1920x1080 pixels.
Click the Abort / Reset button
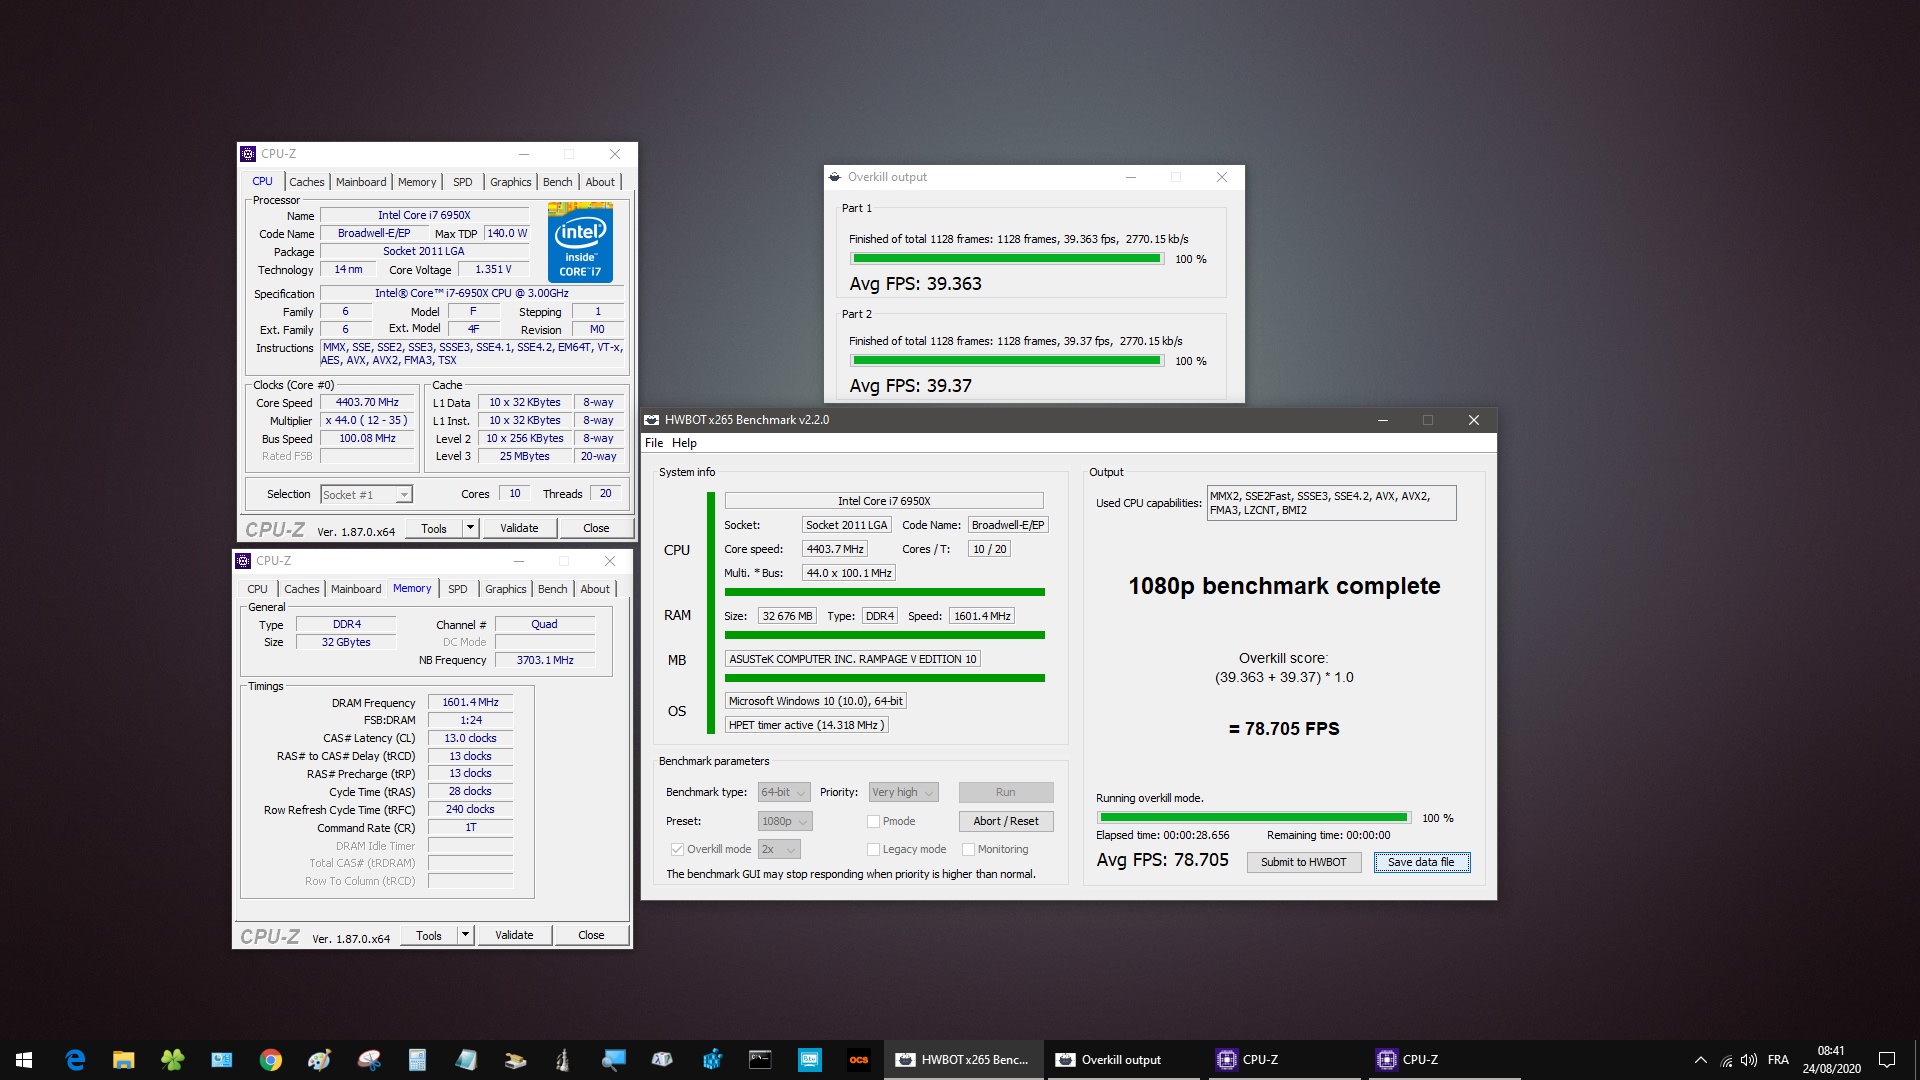1006,821
